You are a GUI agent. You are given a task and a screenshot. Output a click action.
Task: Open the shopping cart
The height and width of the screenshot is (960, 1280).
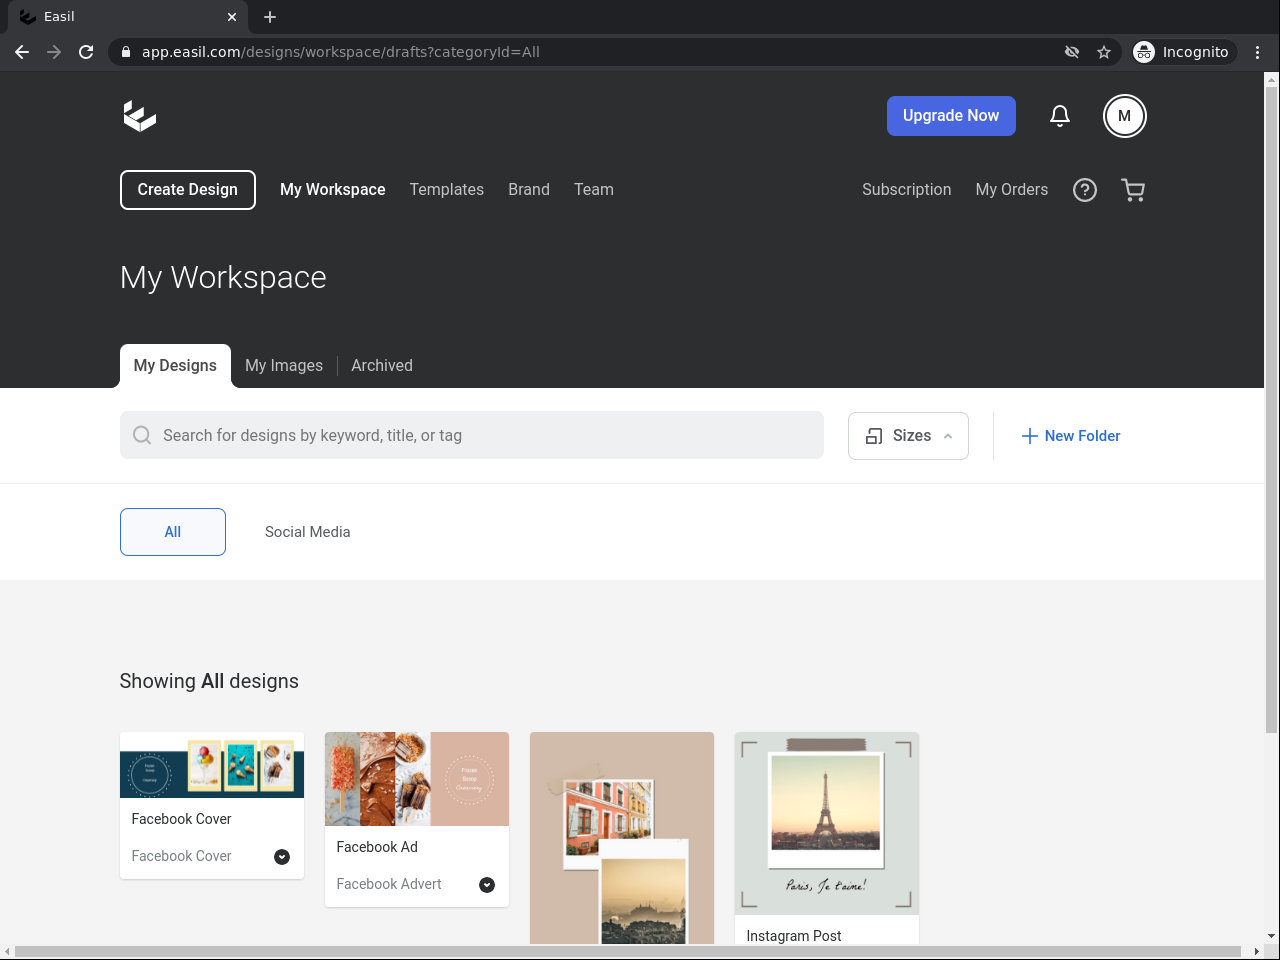point(1133,190)
